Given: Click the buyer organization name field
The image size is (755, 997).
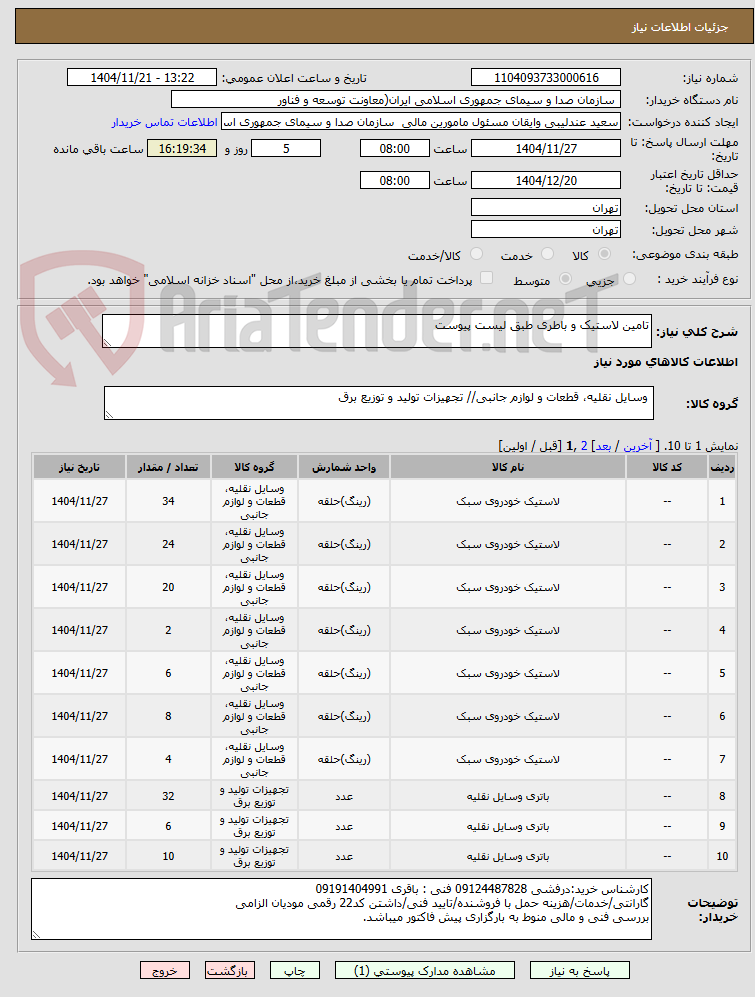Looking at the screenshot, I should [396, 100].
